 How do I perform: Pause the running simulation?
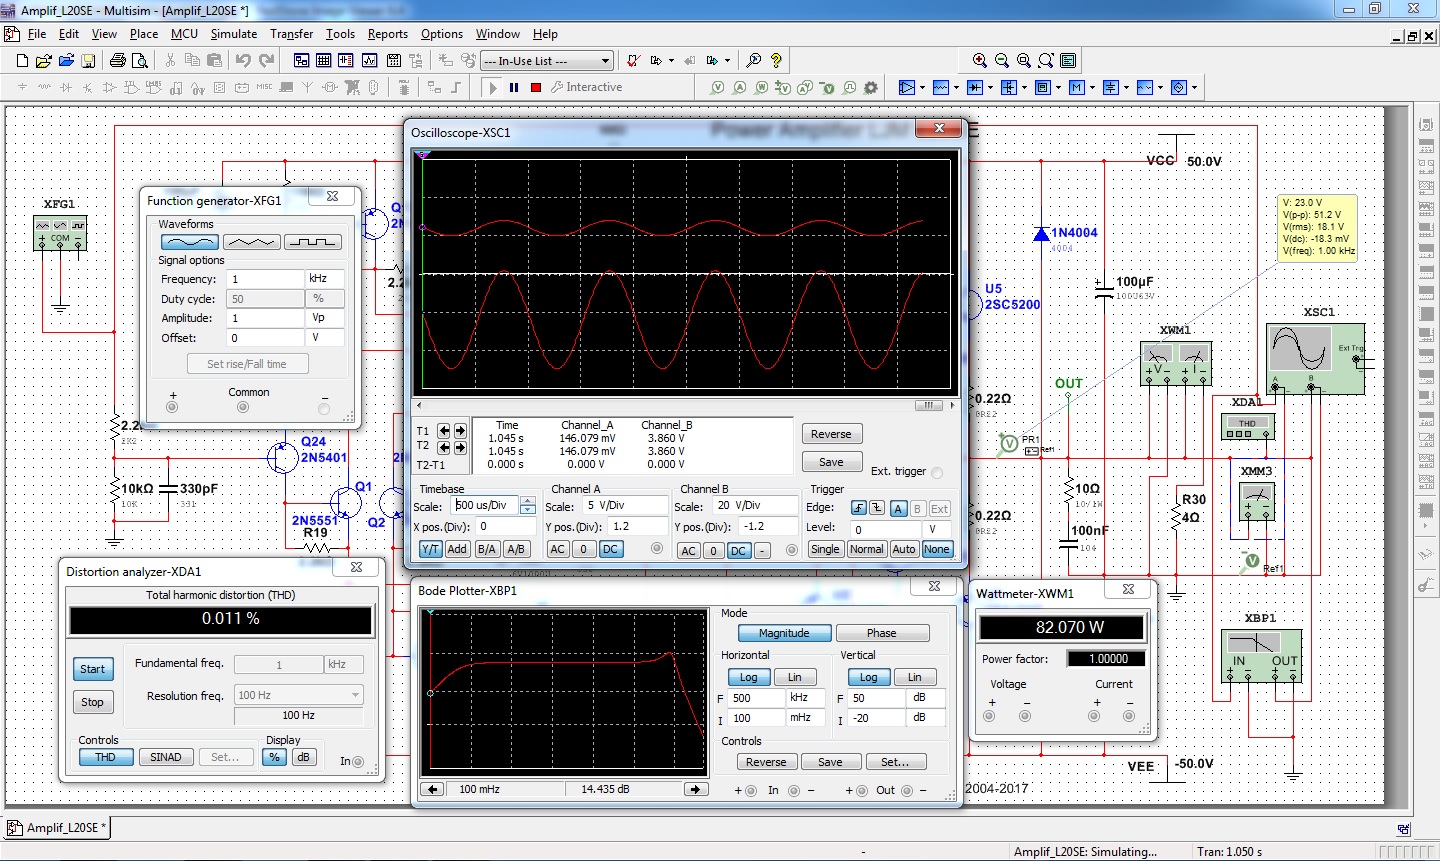[514, 88]
